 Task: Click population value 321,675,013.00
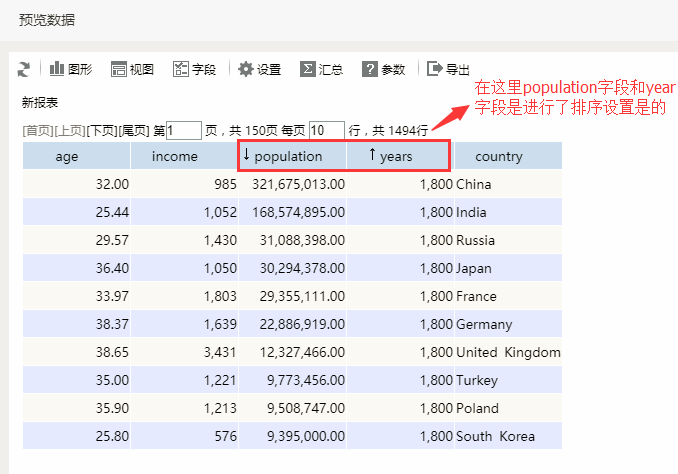(298, 184)
